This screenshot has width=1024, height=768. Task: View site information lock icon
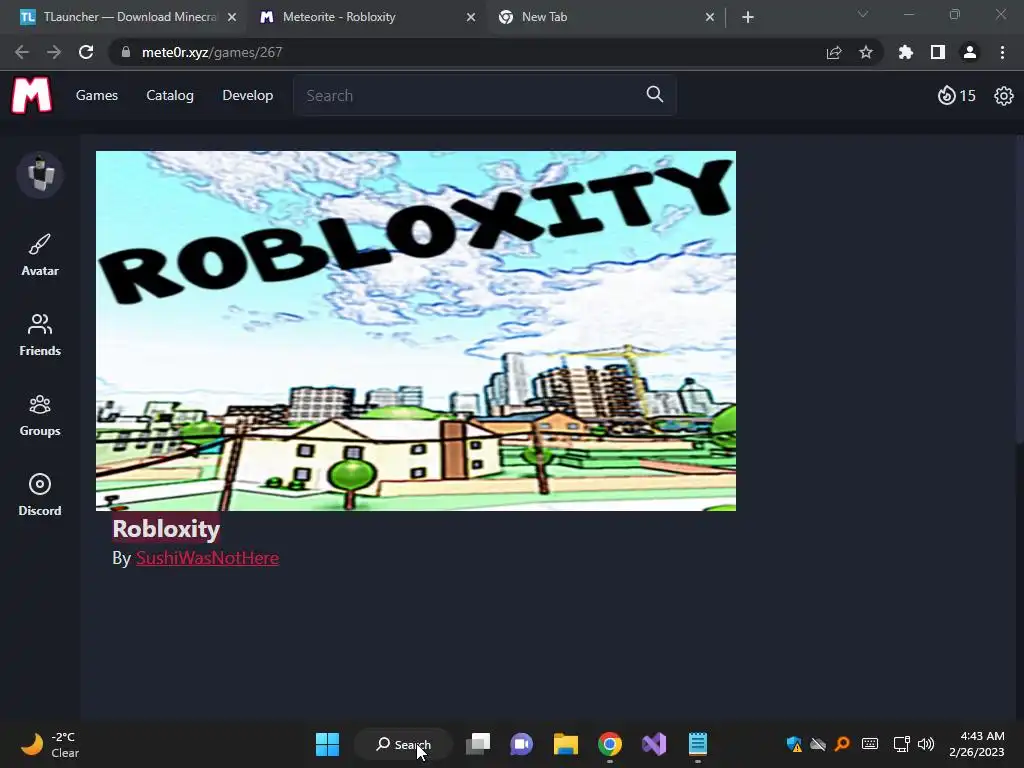[x=126, y=52]
